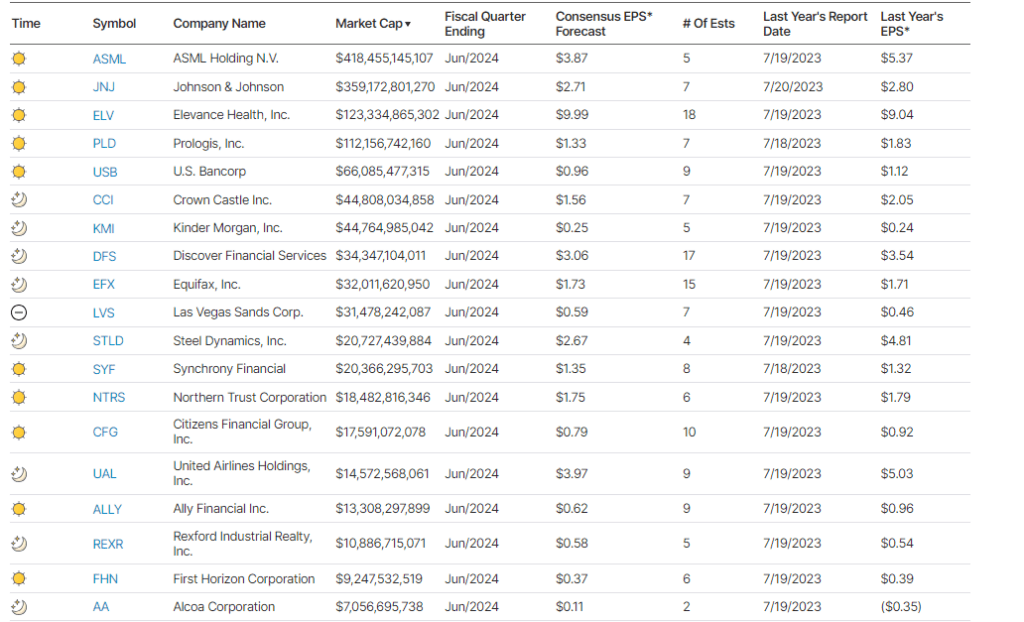
Task: Click the Symbol column header
Action: [x=114, y=23]
